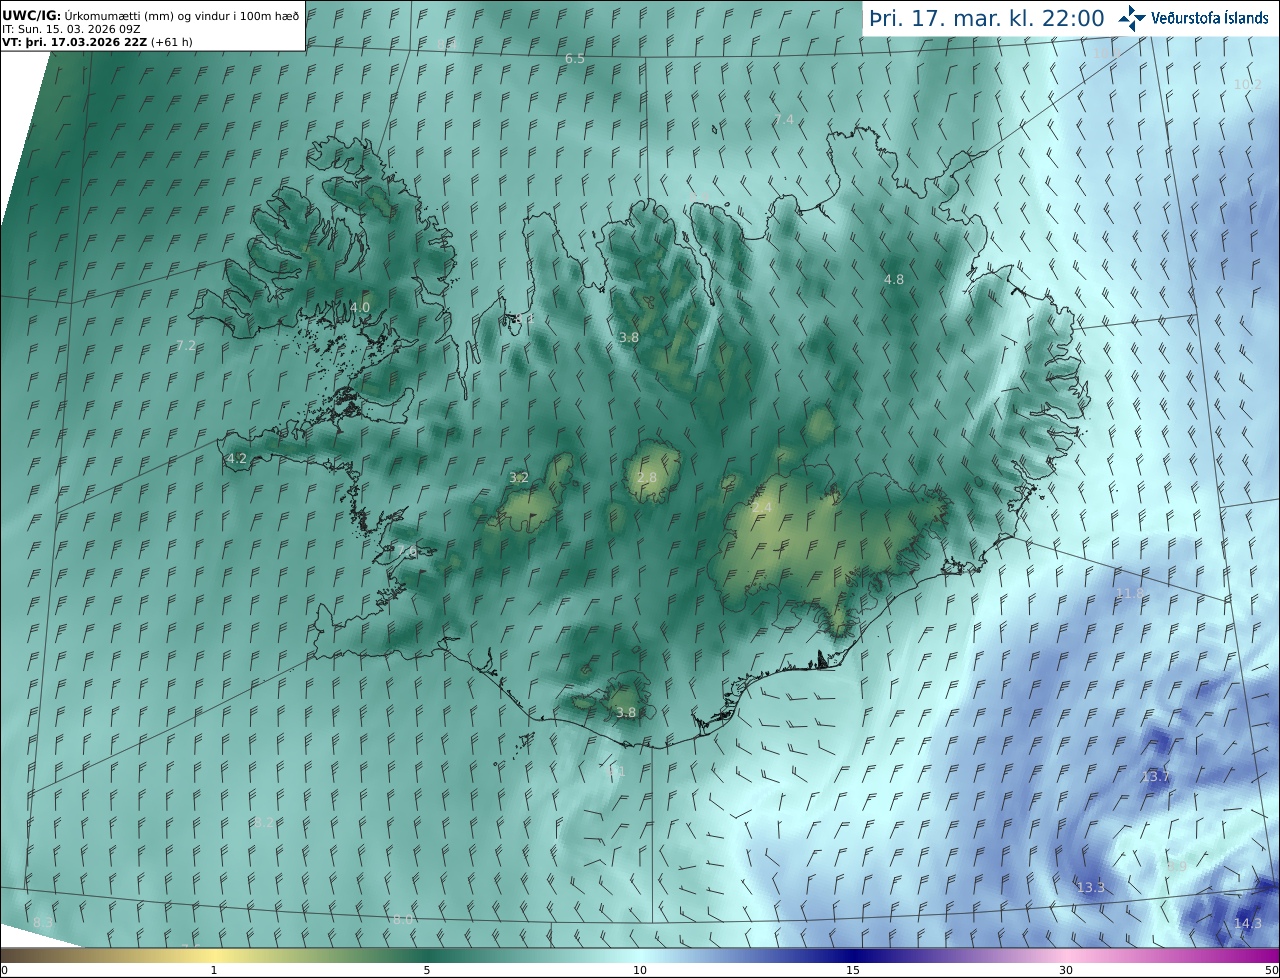Click the 8.3 value in the bottom-left corner
The width and height of the screenshot is (1280, 978).
click(x=43, y=922)
